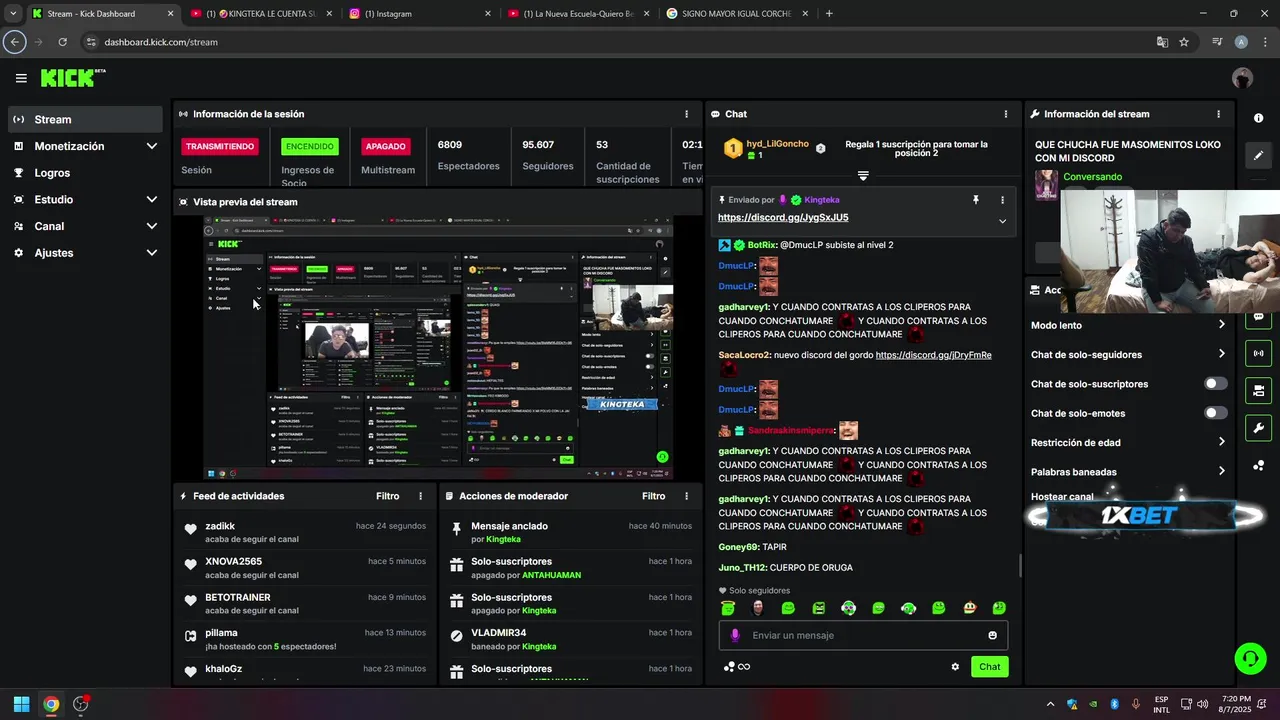
Task: Click the stream preview thumbnail
Action: tap(438, 348)
